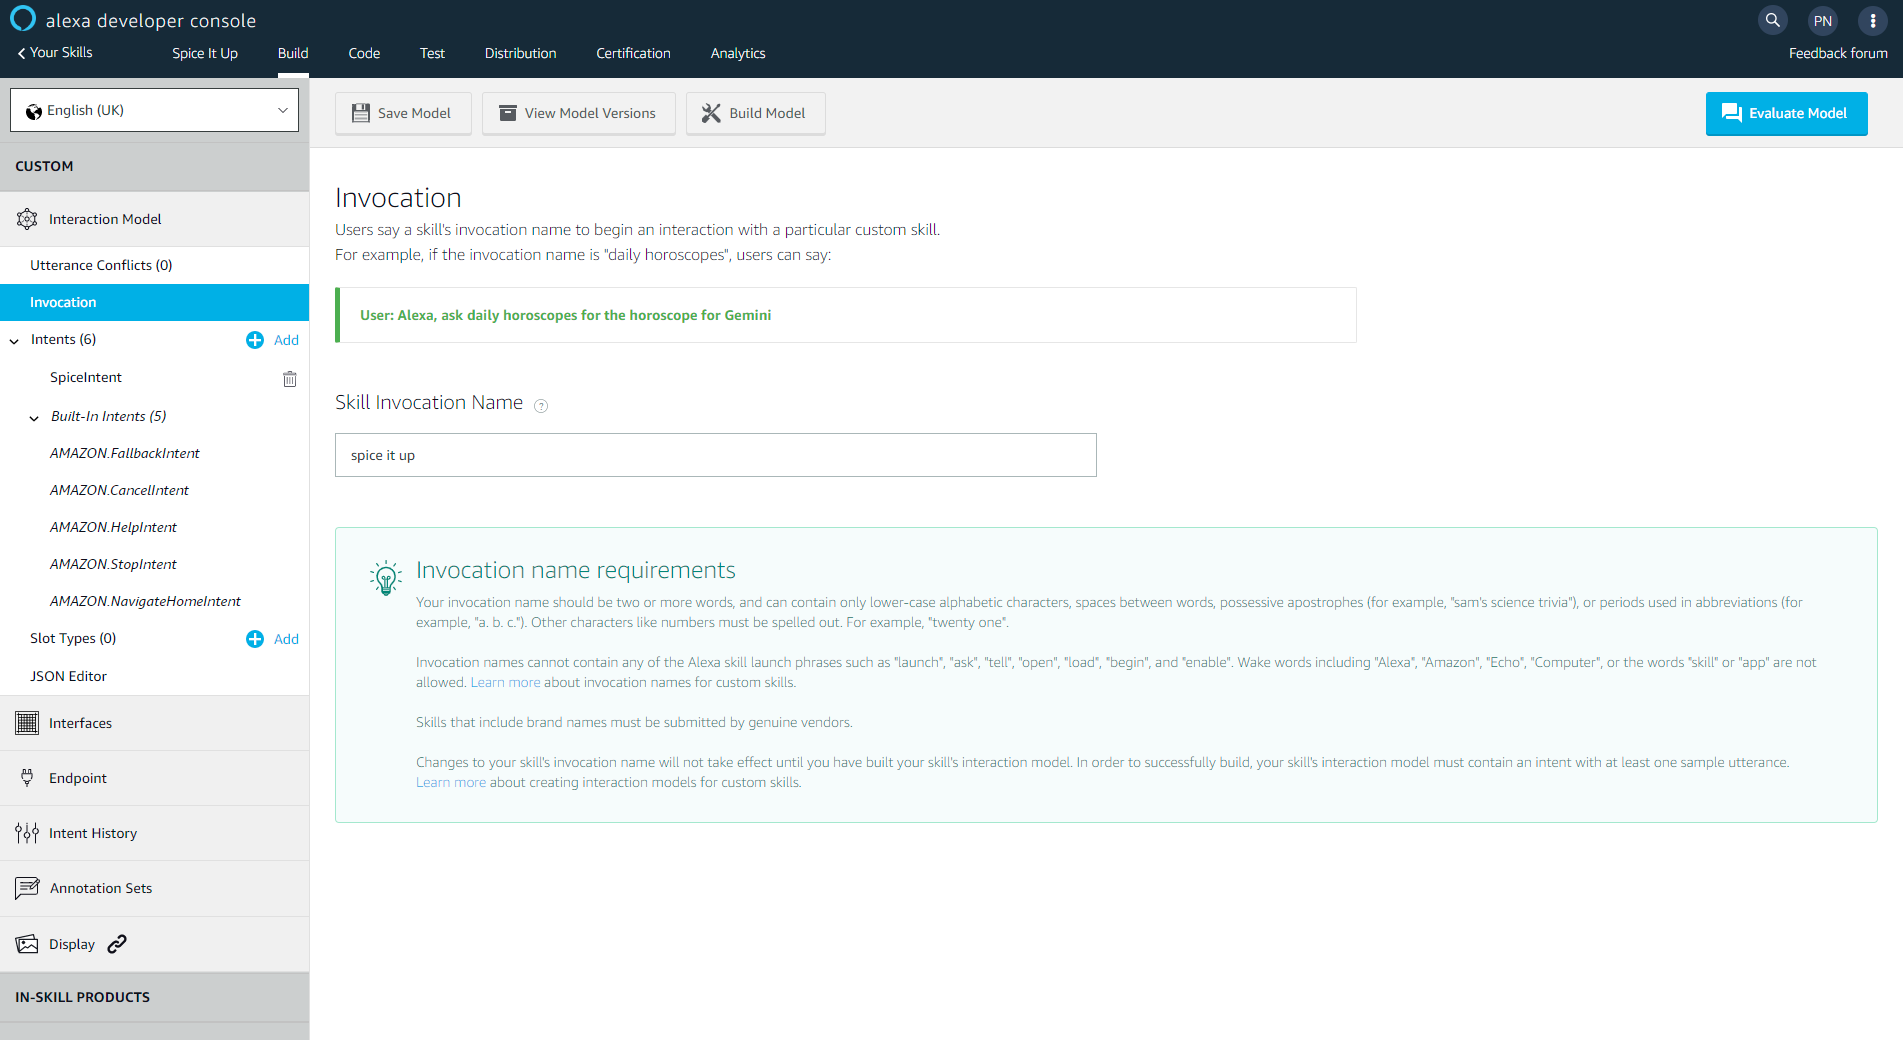
Task: Select the Invocation sidebar item
Action: (154, 302)
